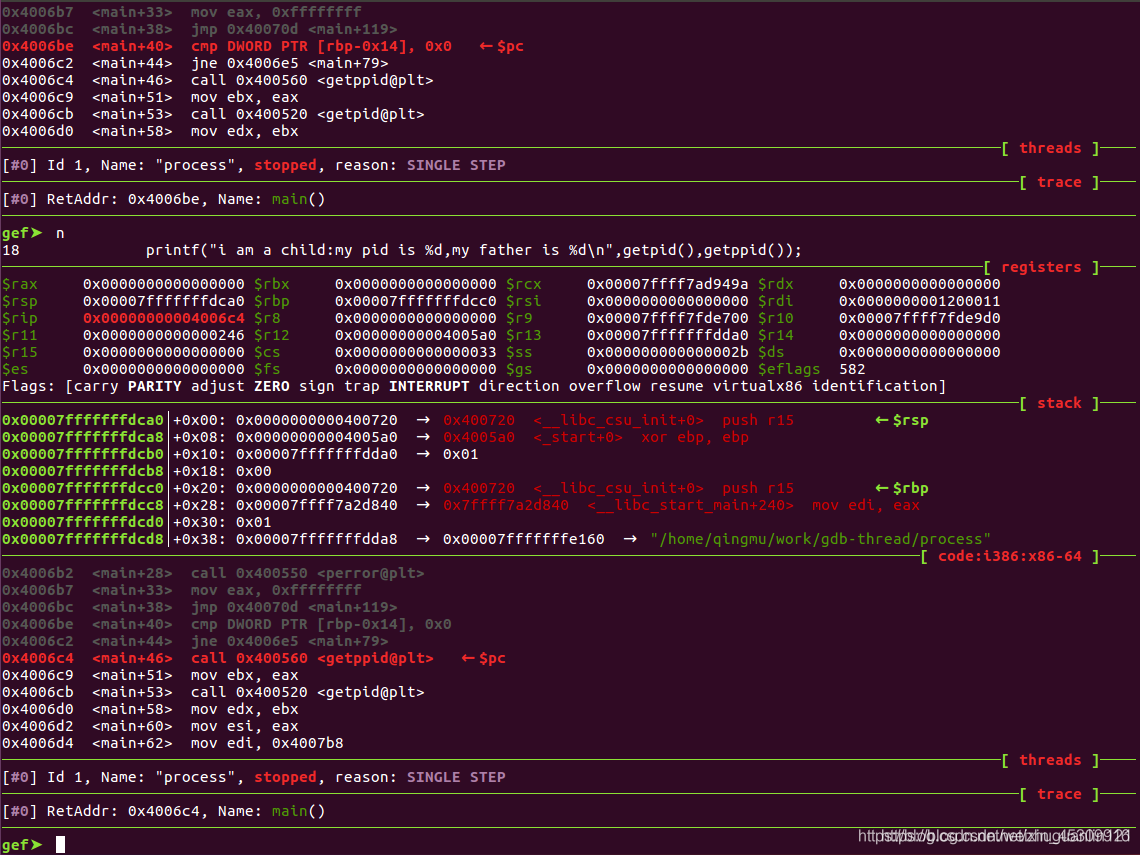Click the call getppid@plt instruction at $pc
Viewport: 1140px width, 855px height.
click(312, 658)
